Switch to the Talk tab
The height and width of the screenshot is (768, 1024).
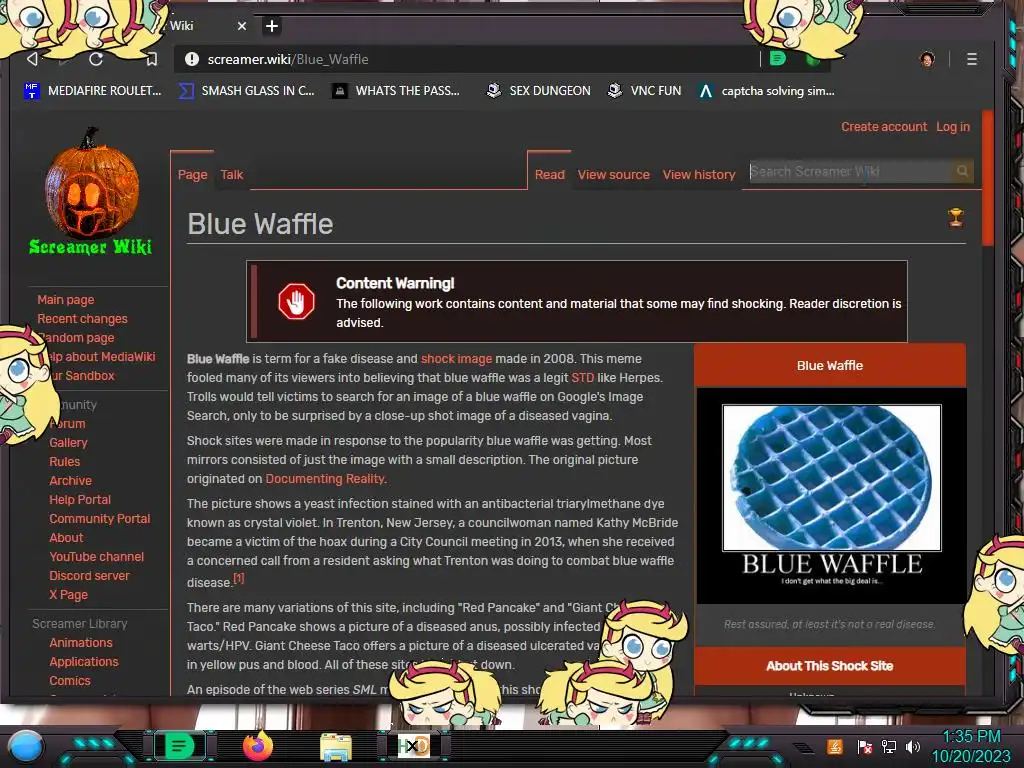(x=231, y=174)
